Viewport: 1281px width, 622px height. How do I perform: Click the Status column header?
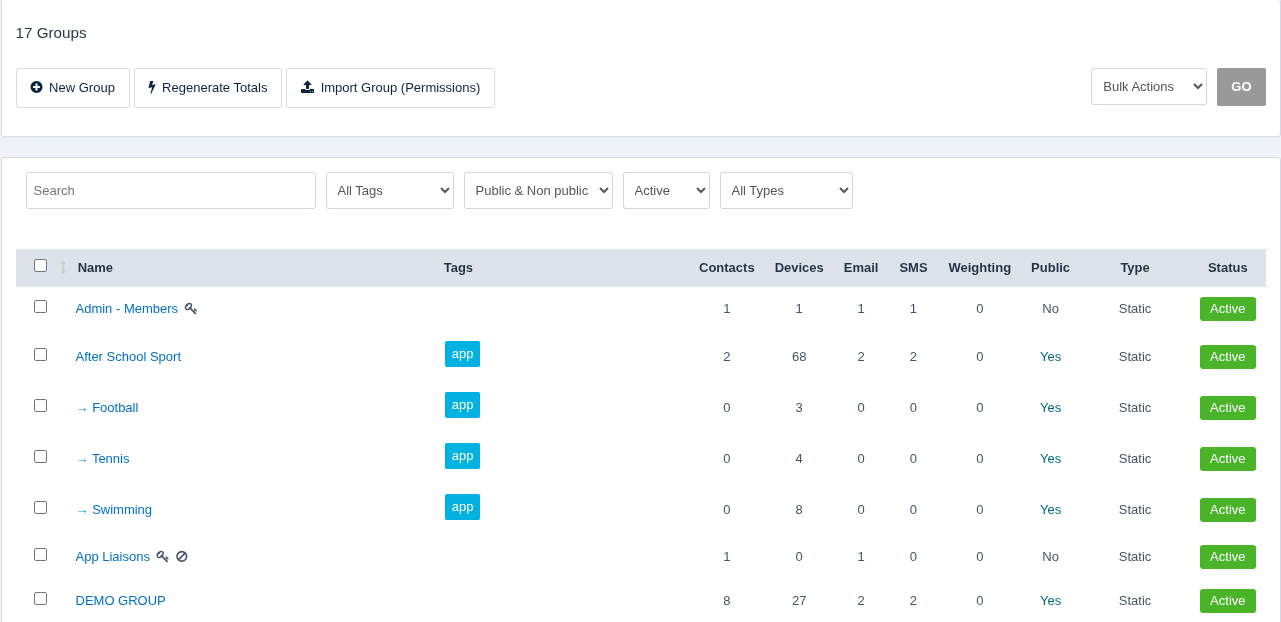tap(1228, 268)
